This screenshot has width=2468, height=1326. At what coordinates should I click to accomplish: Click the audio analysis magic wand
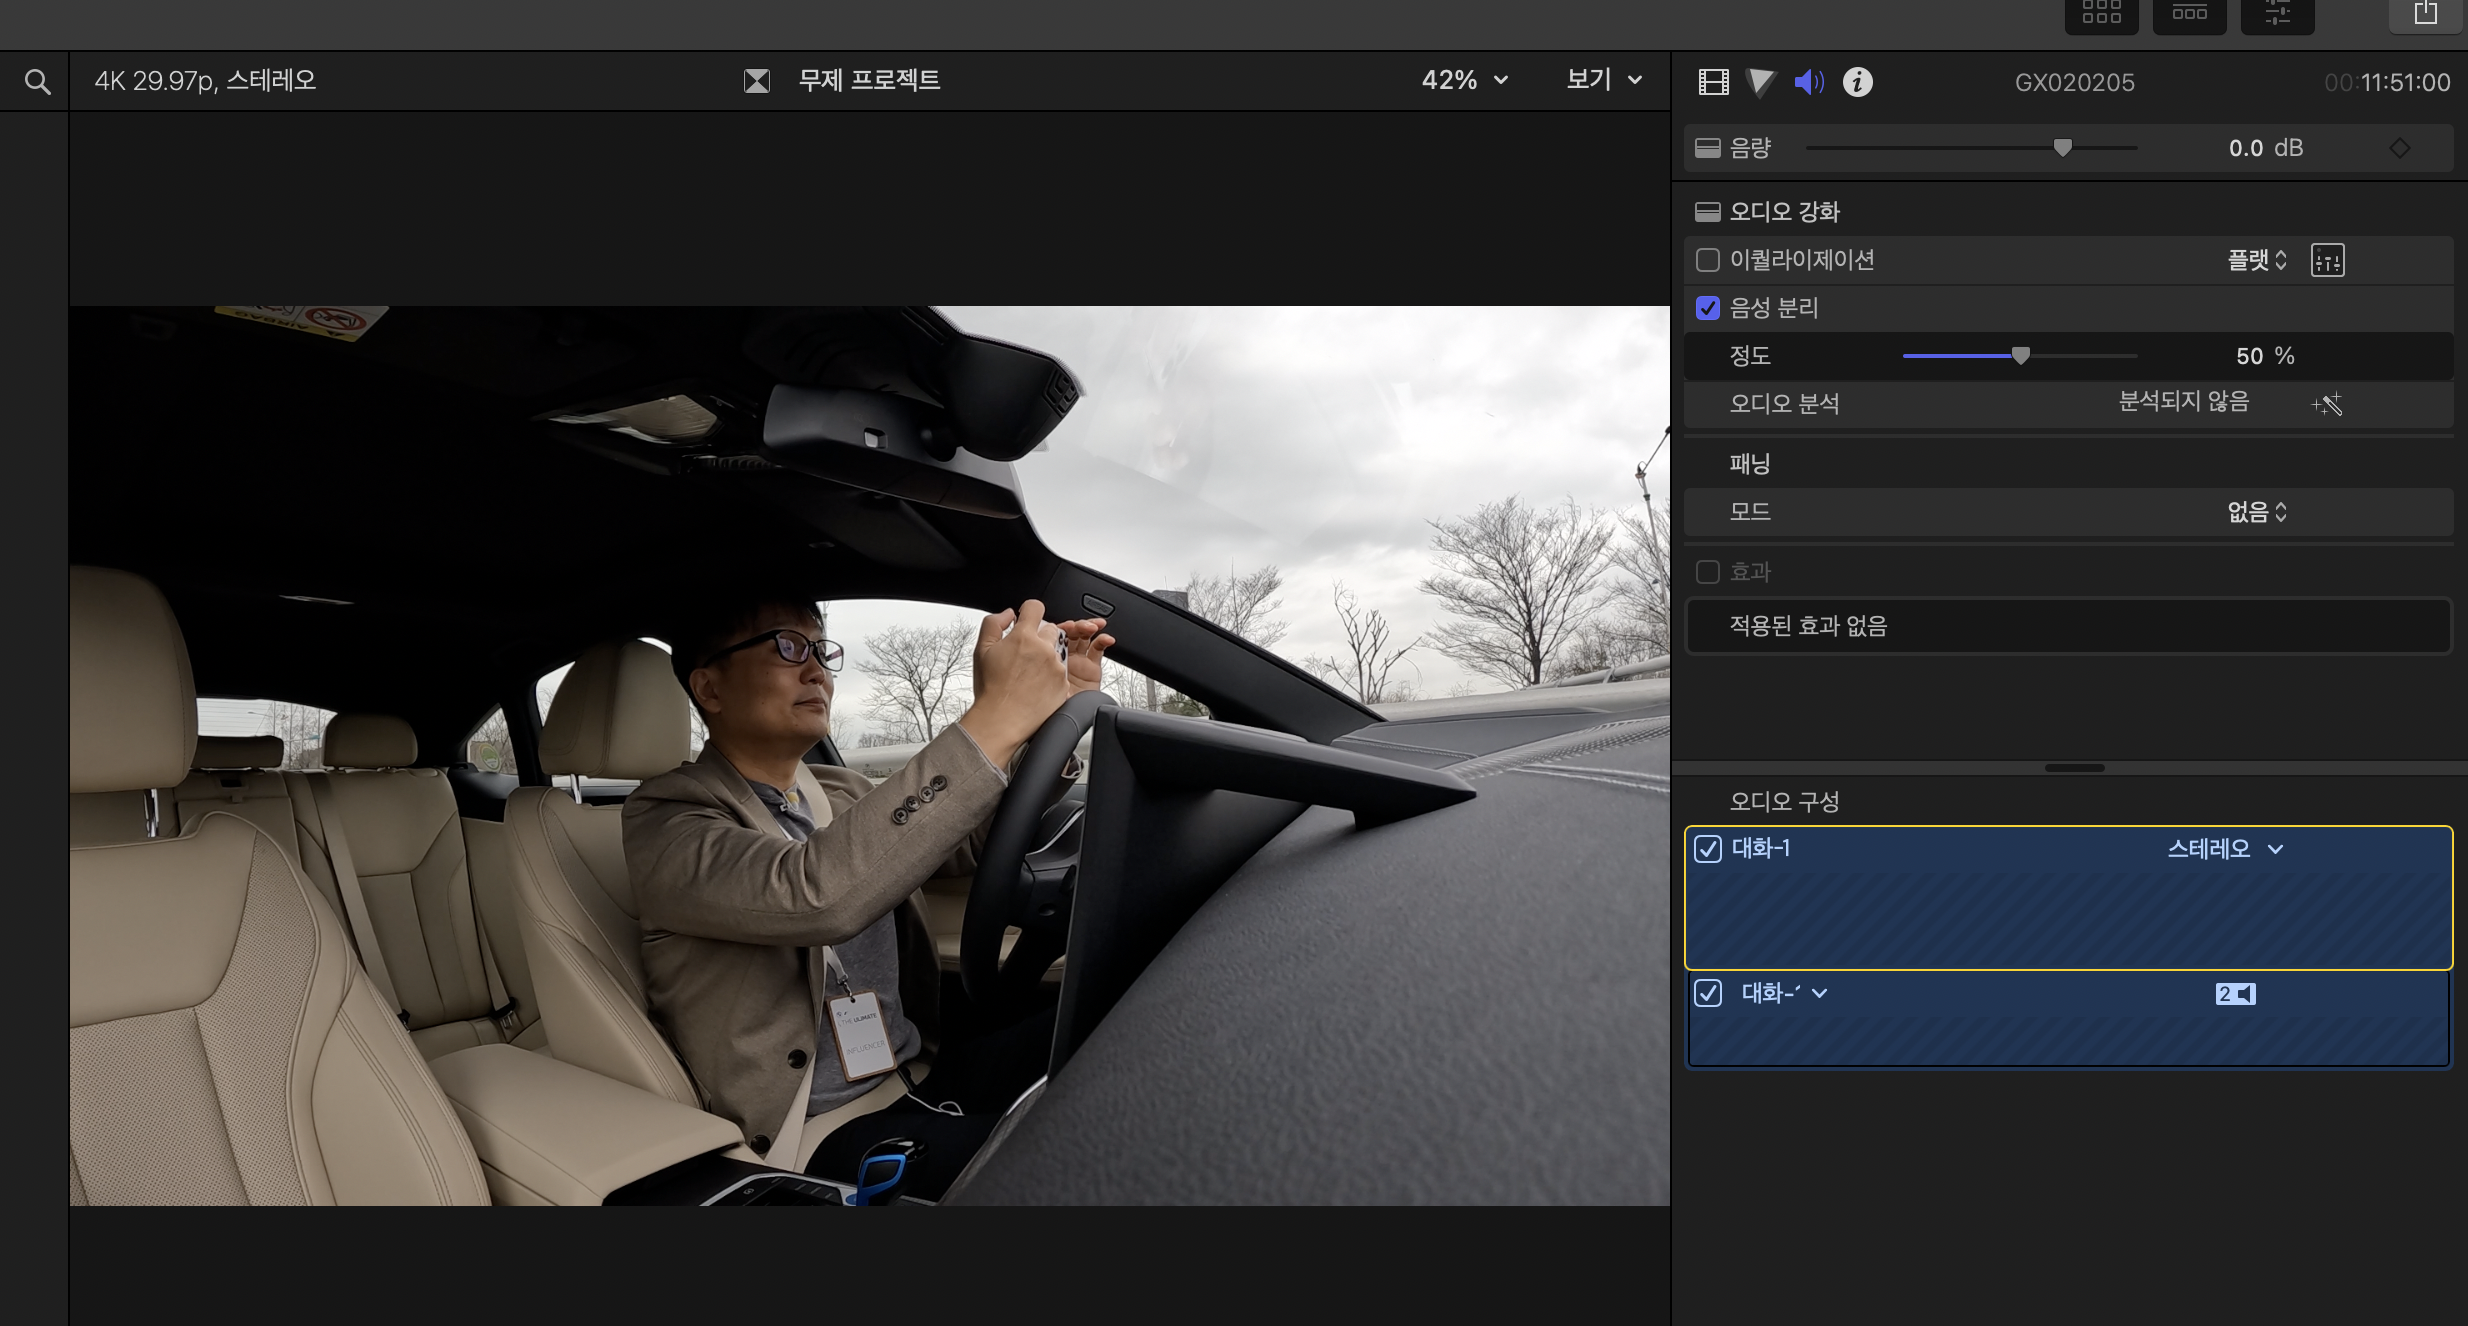click(2327, 404)
